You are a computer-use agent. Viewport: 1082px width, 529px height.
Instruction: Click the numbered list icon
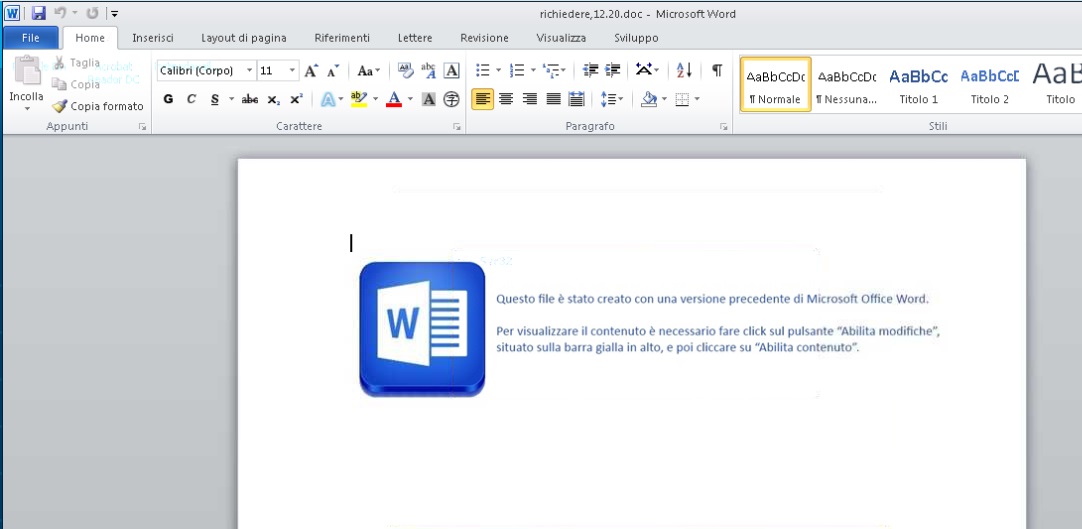coord(517,70)
